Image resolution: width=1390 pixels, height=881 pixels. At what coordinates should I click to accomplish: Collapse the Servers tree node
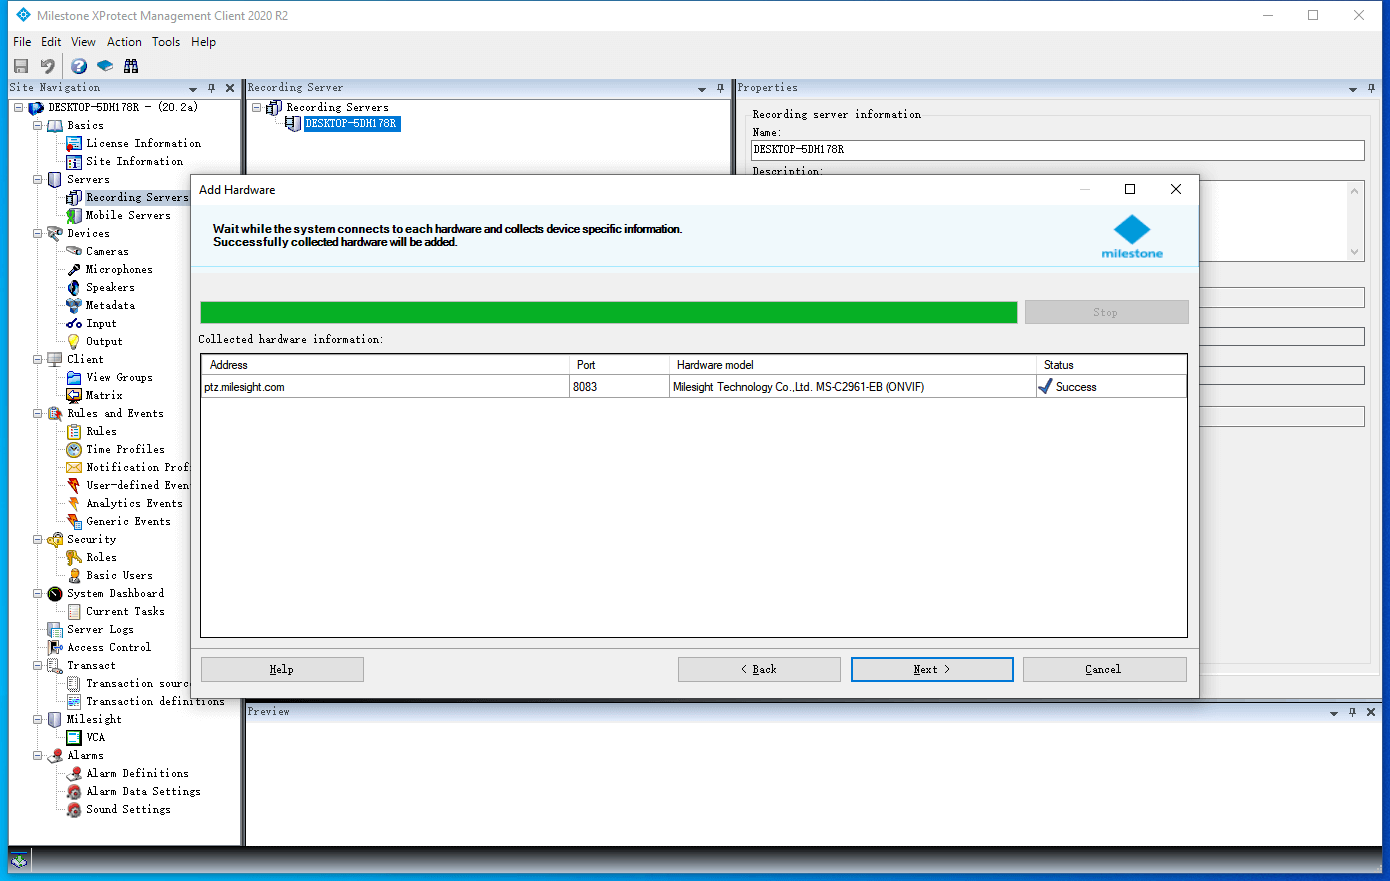tap(38, 180)
